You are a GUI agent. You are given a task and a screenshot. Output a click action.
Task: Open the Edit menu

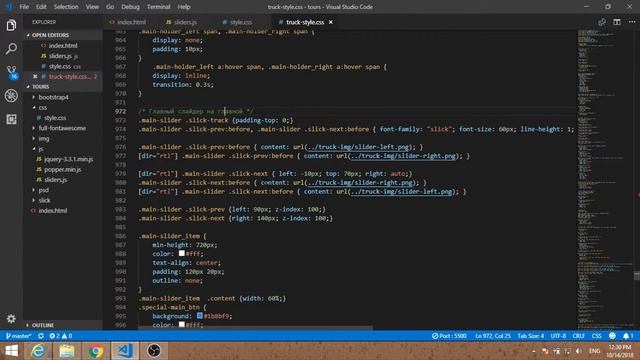point(41,7)
